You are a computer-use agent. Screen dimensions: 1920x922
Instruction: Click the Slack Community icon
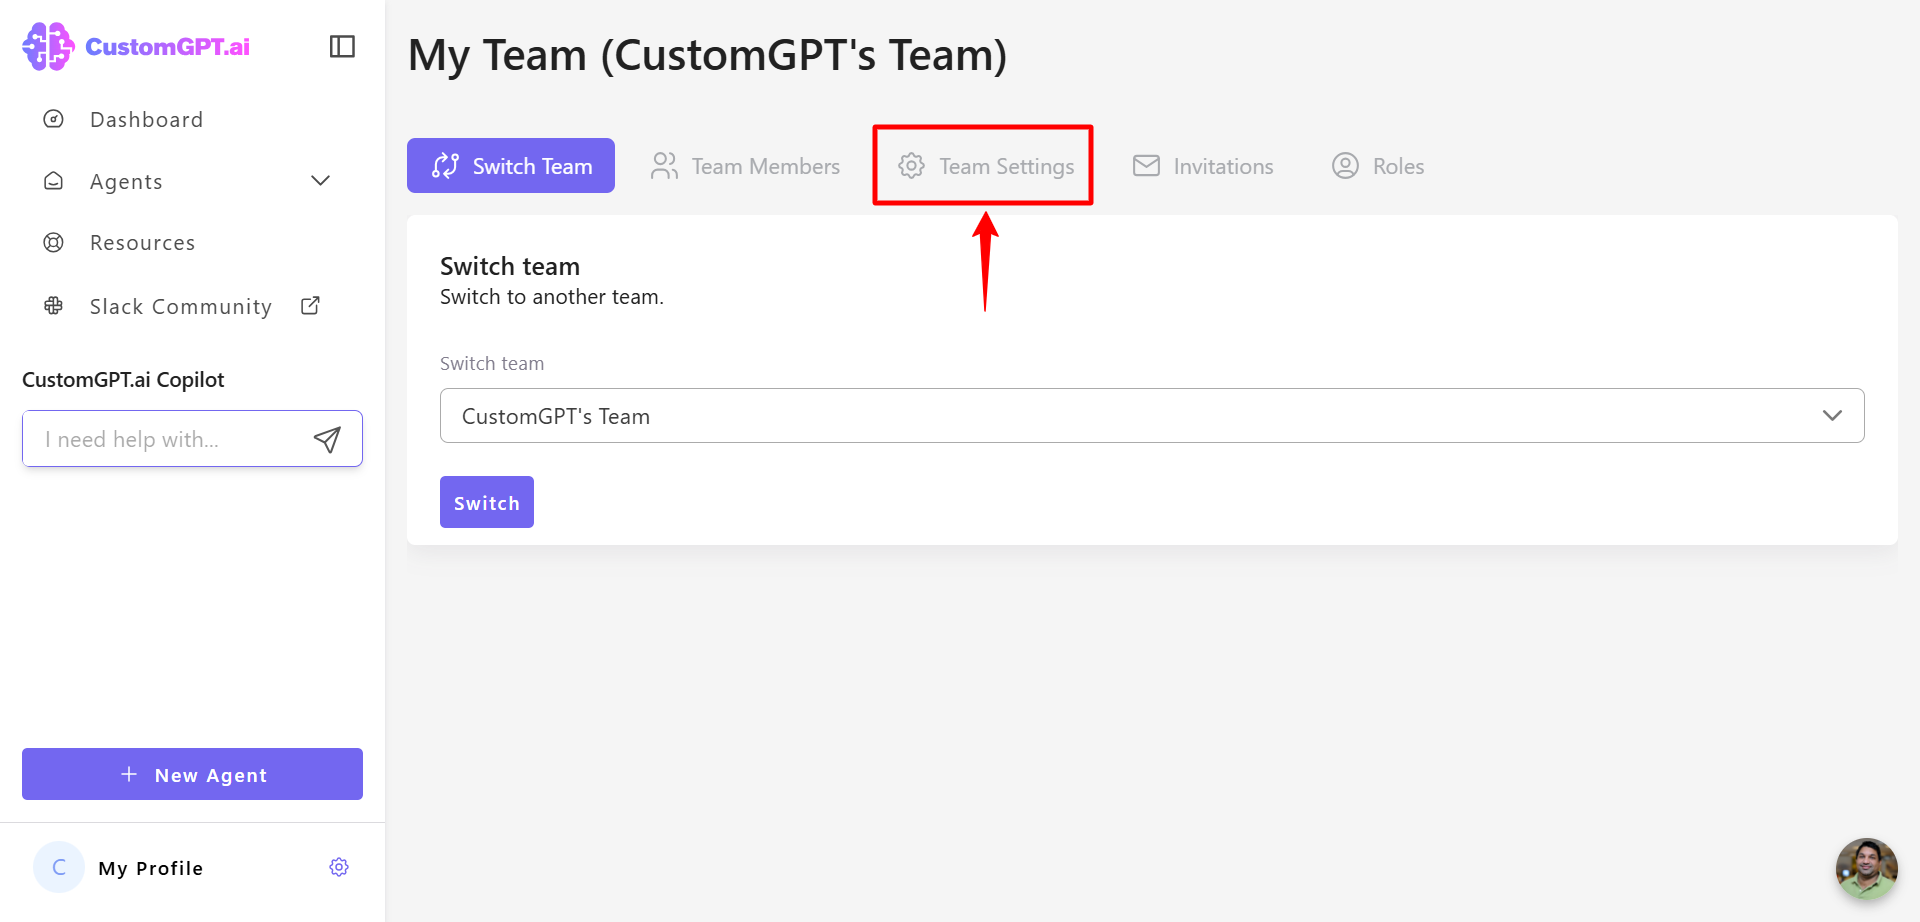pos(54,306)
